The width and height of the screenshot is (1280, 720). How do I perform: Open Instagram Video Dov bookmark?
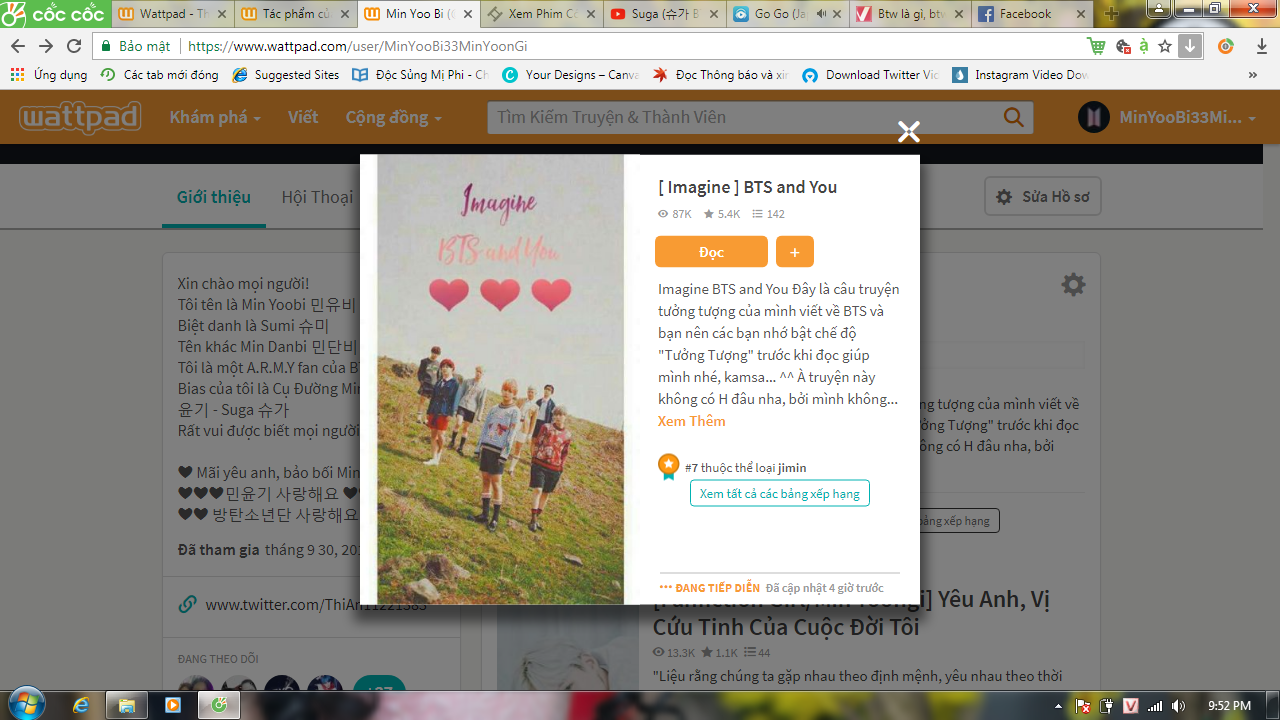click(1021, 75)
